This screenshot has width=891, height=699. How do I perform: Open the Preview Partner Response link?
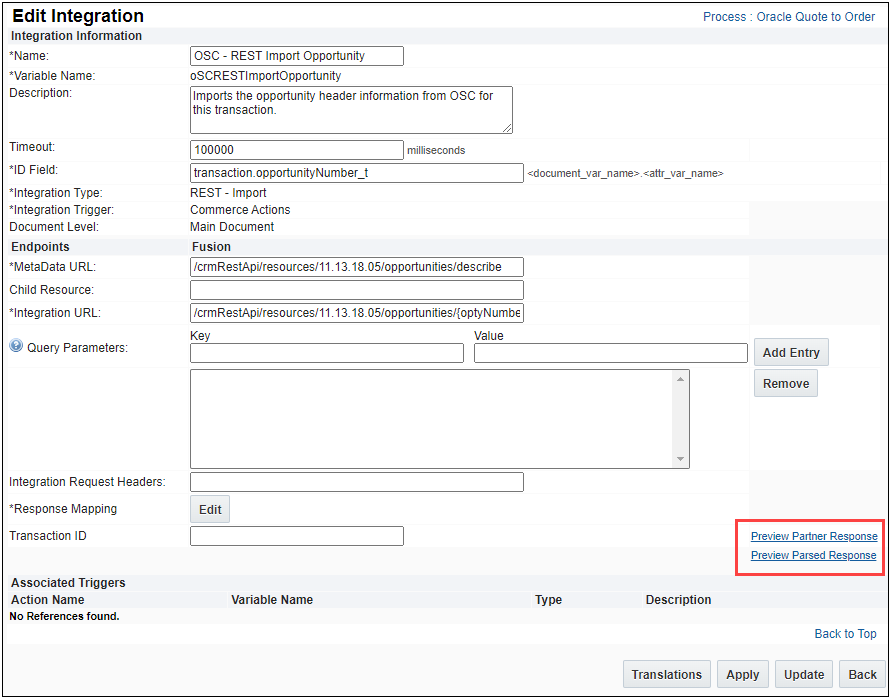(x=813, y=537)
